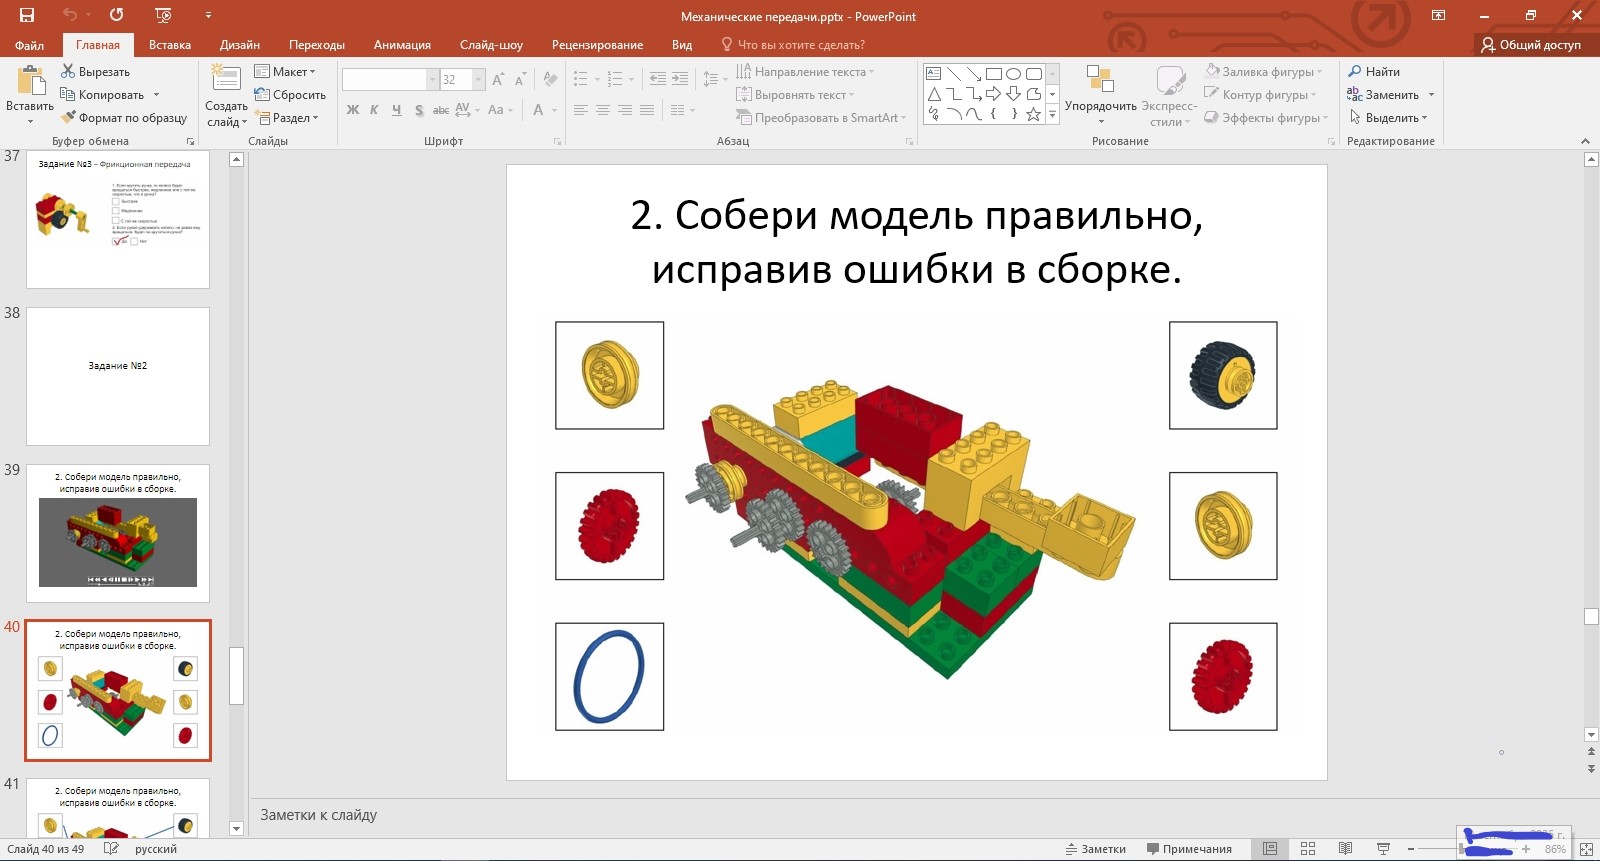Fit slide to current window icon
Screen dimensions: 1600x861
tap(1586, 849)
